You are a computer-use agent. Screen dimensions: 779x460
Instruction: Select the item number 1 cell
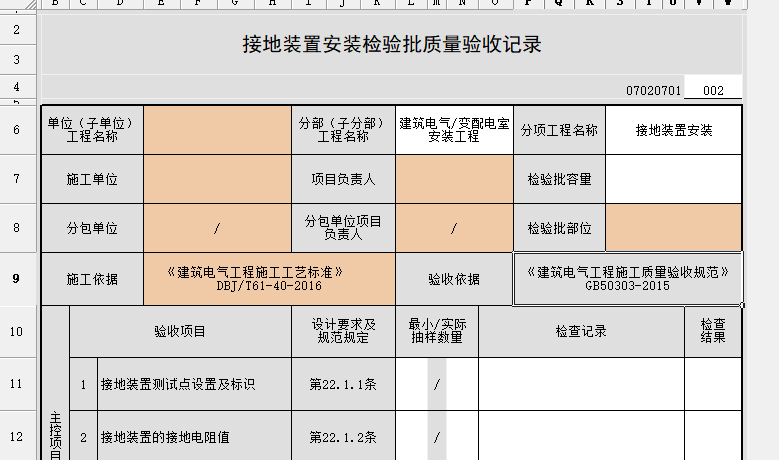[x=83, y=384]
